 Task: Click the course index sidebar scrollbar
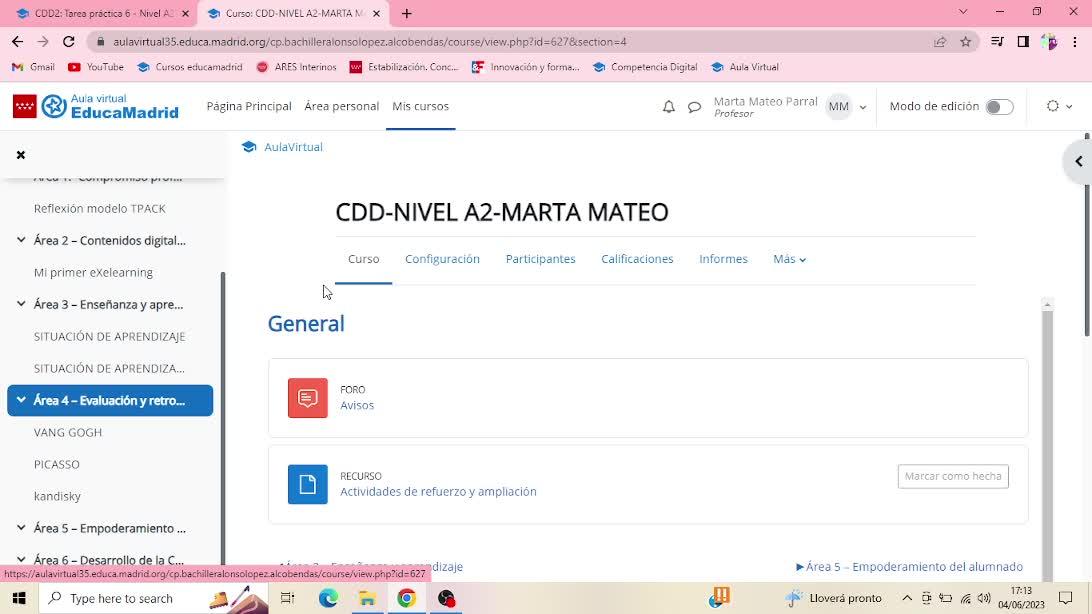(223, 418)
